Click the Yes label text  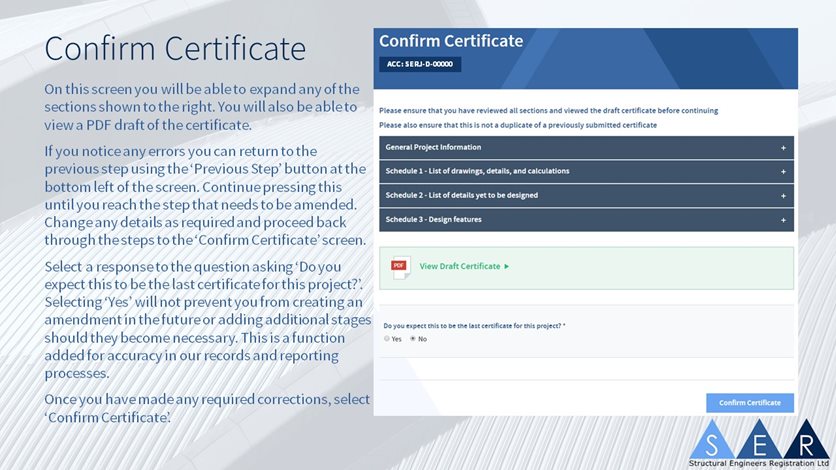click(397, 339)
